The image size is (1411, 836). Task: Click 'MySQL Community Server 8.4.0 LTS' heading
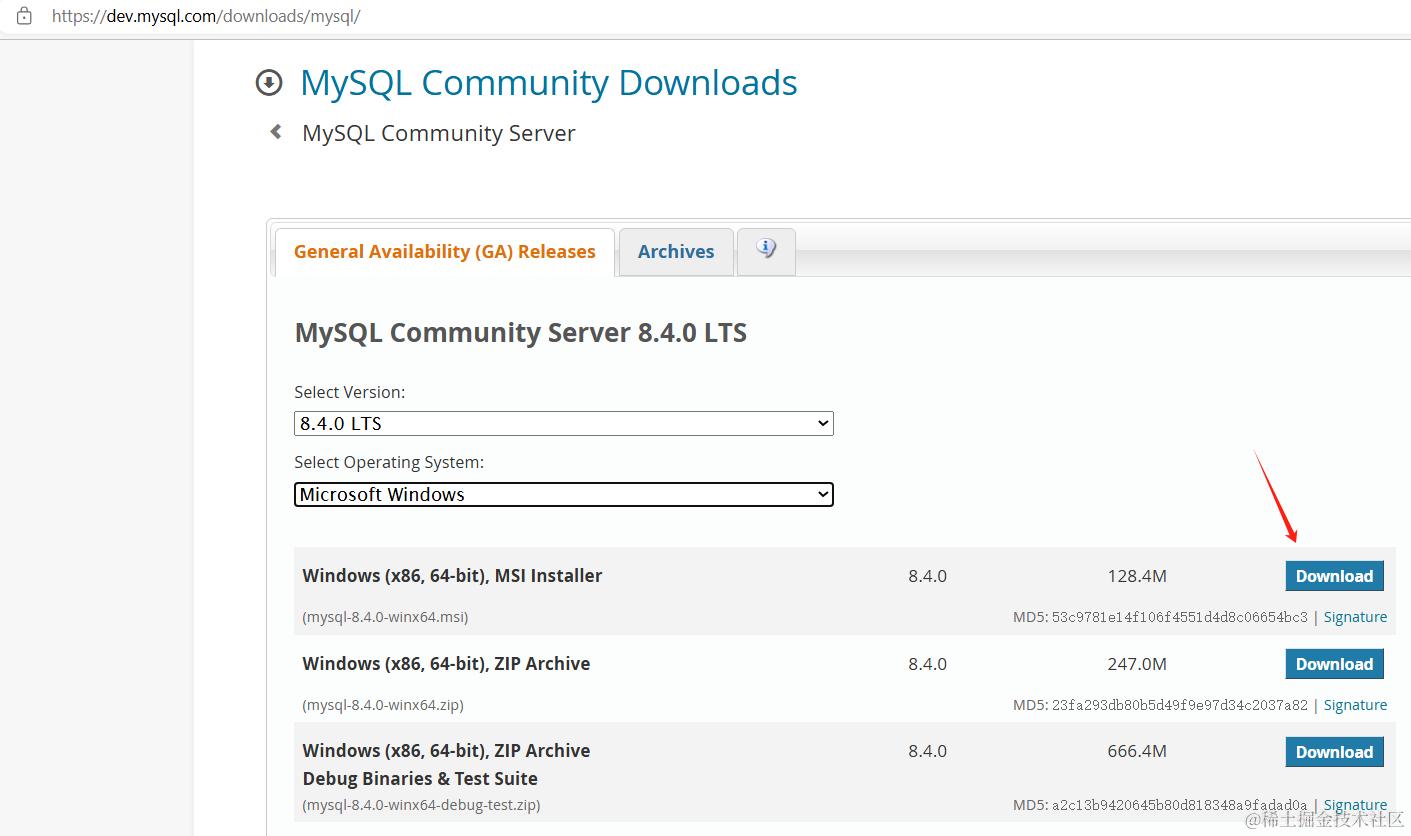click(x=521, y=332)
